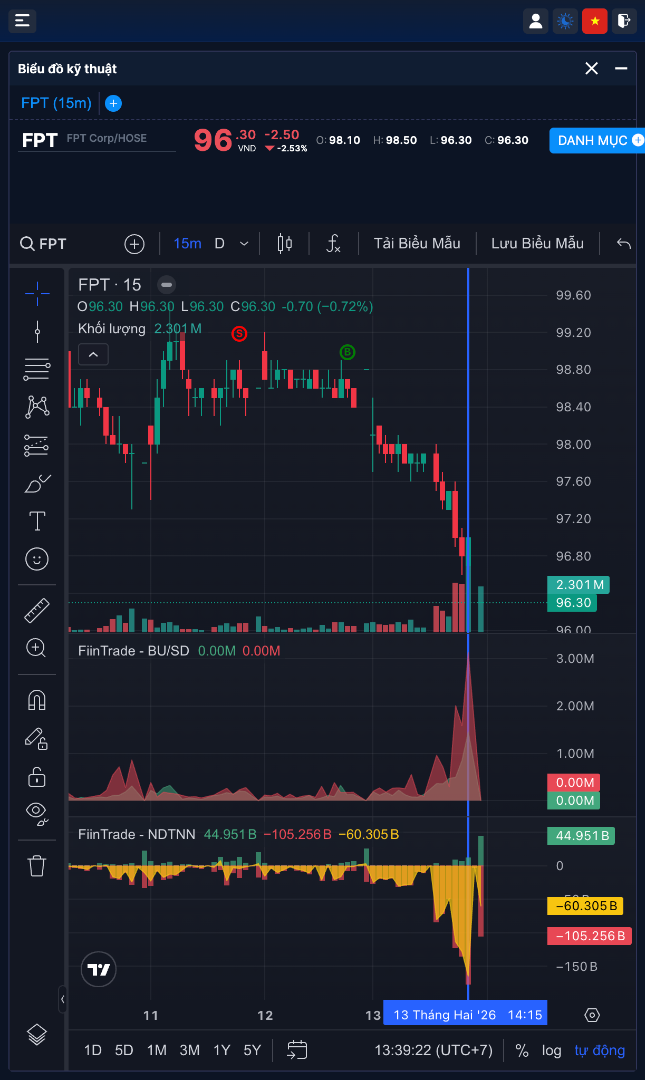
Task: Open FPT symbol search
Action: pyautogui.click(x=43, y=244)
